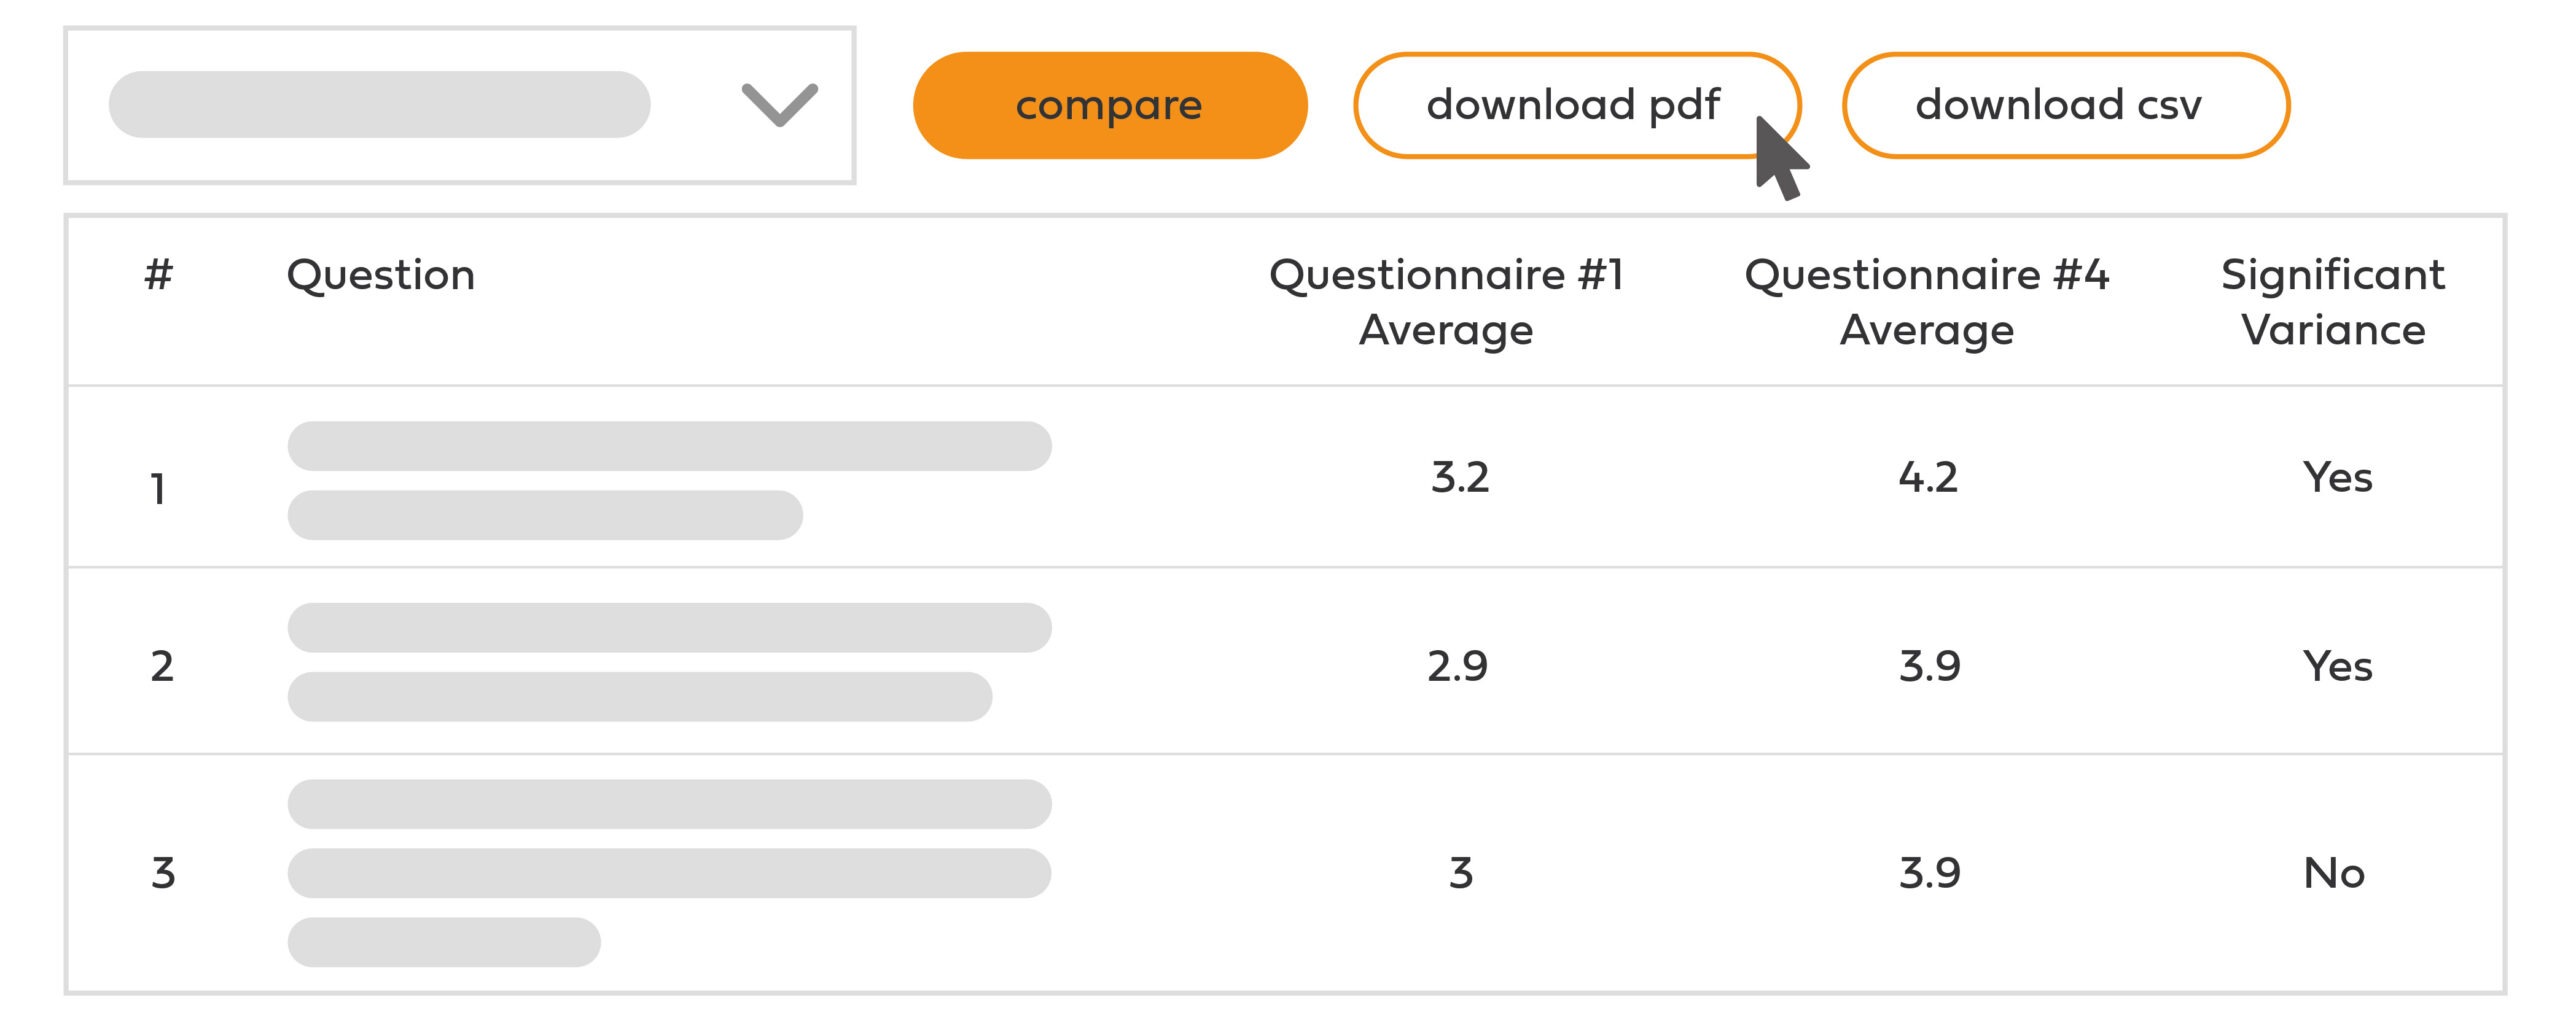Viewport: 2560px width, 1024px height.
Task: Click the orange compare button
Action: click(x=1109, y=105)
